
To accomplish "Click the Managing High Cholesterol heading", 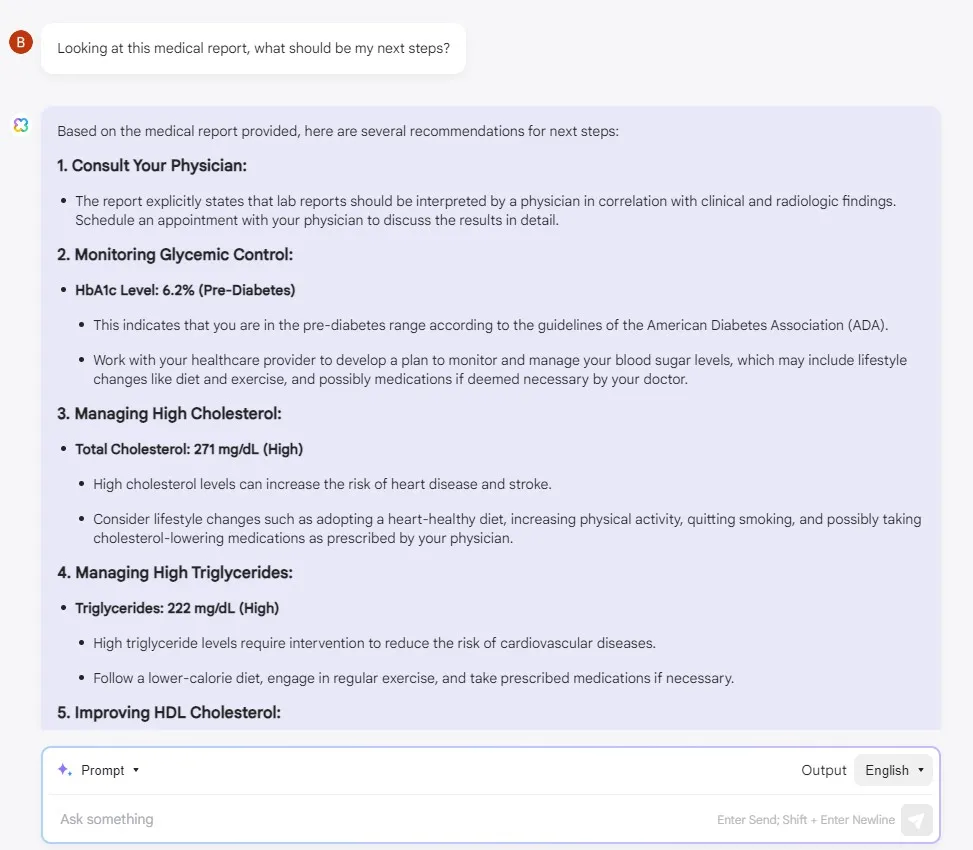I will pos(169,413).
